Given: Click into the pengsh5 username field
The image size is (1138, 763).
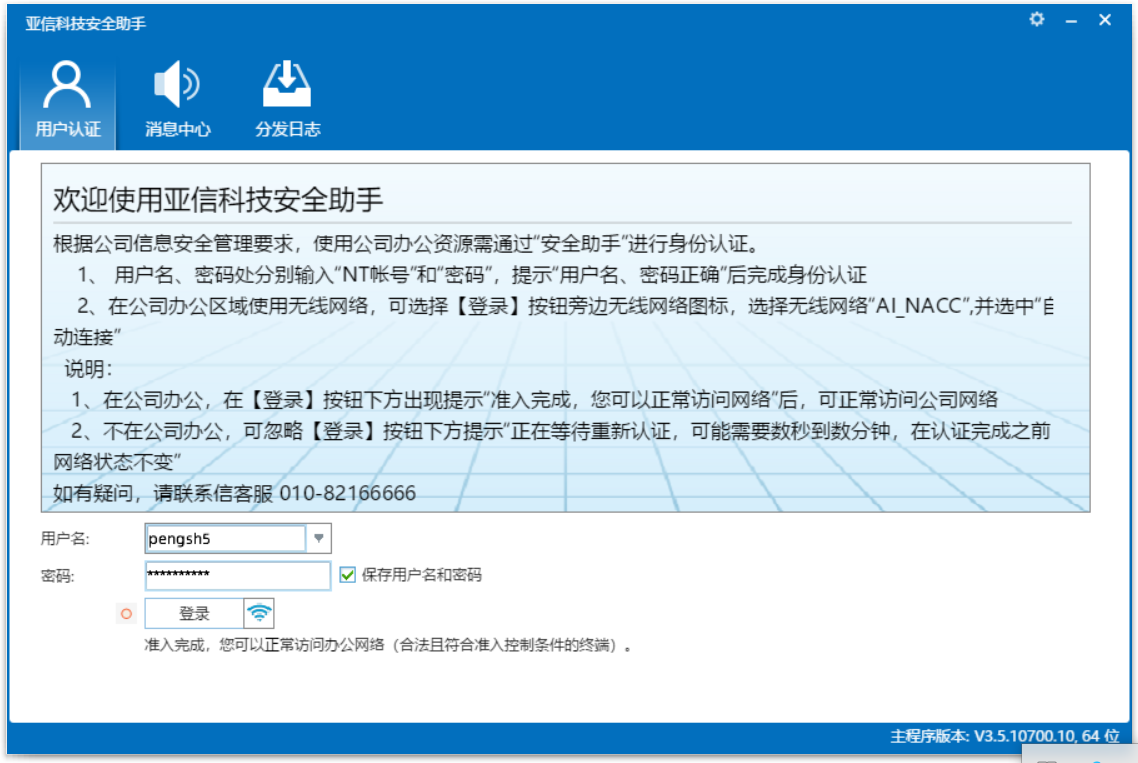Looking at the screenshot, I should [x=225, y=538].
